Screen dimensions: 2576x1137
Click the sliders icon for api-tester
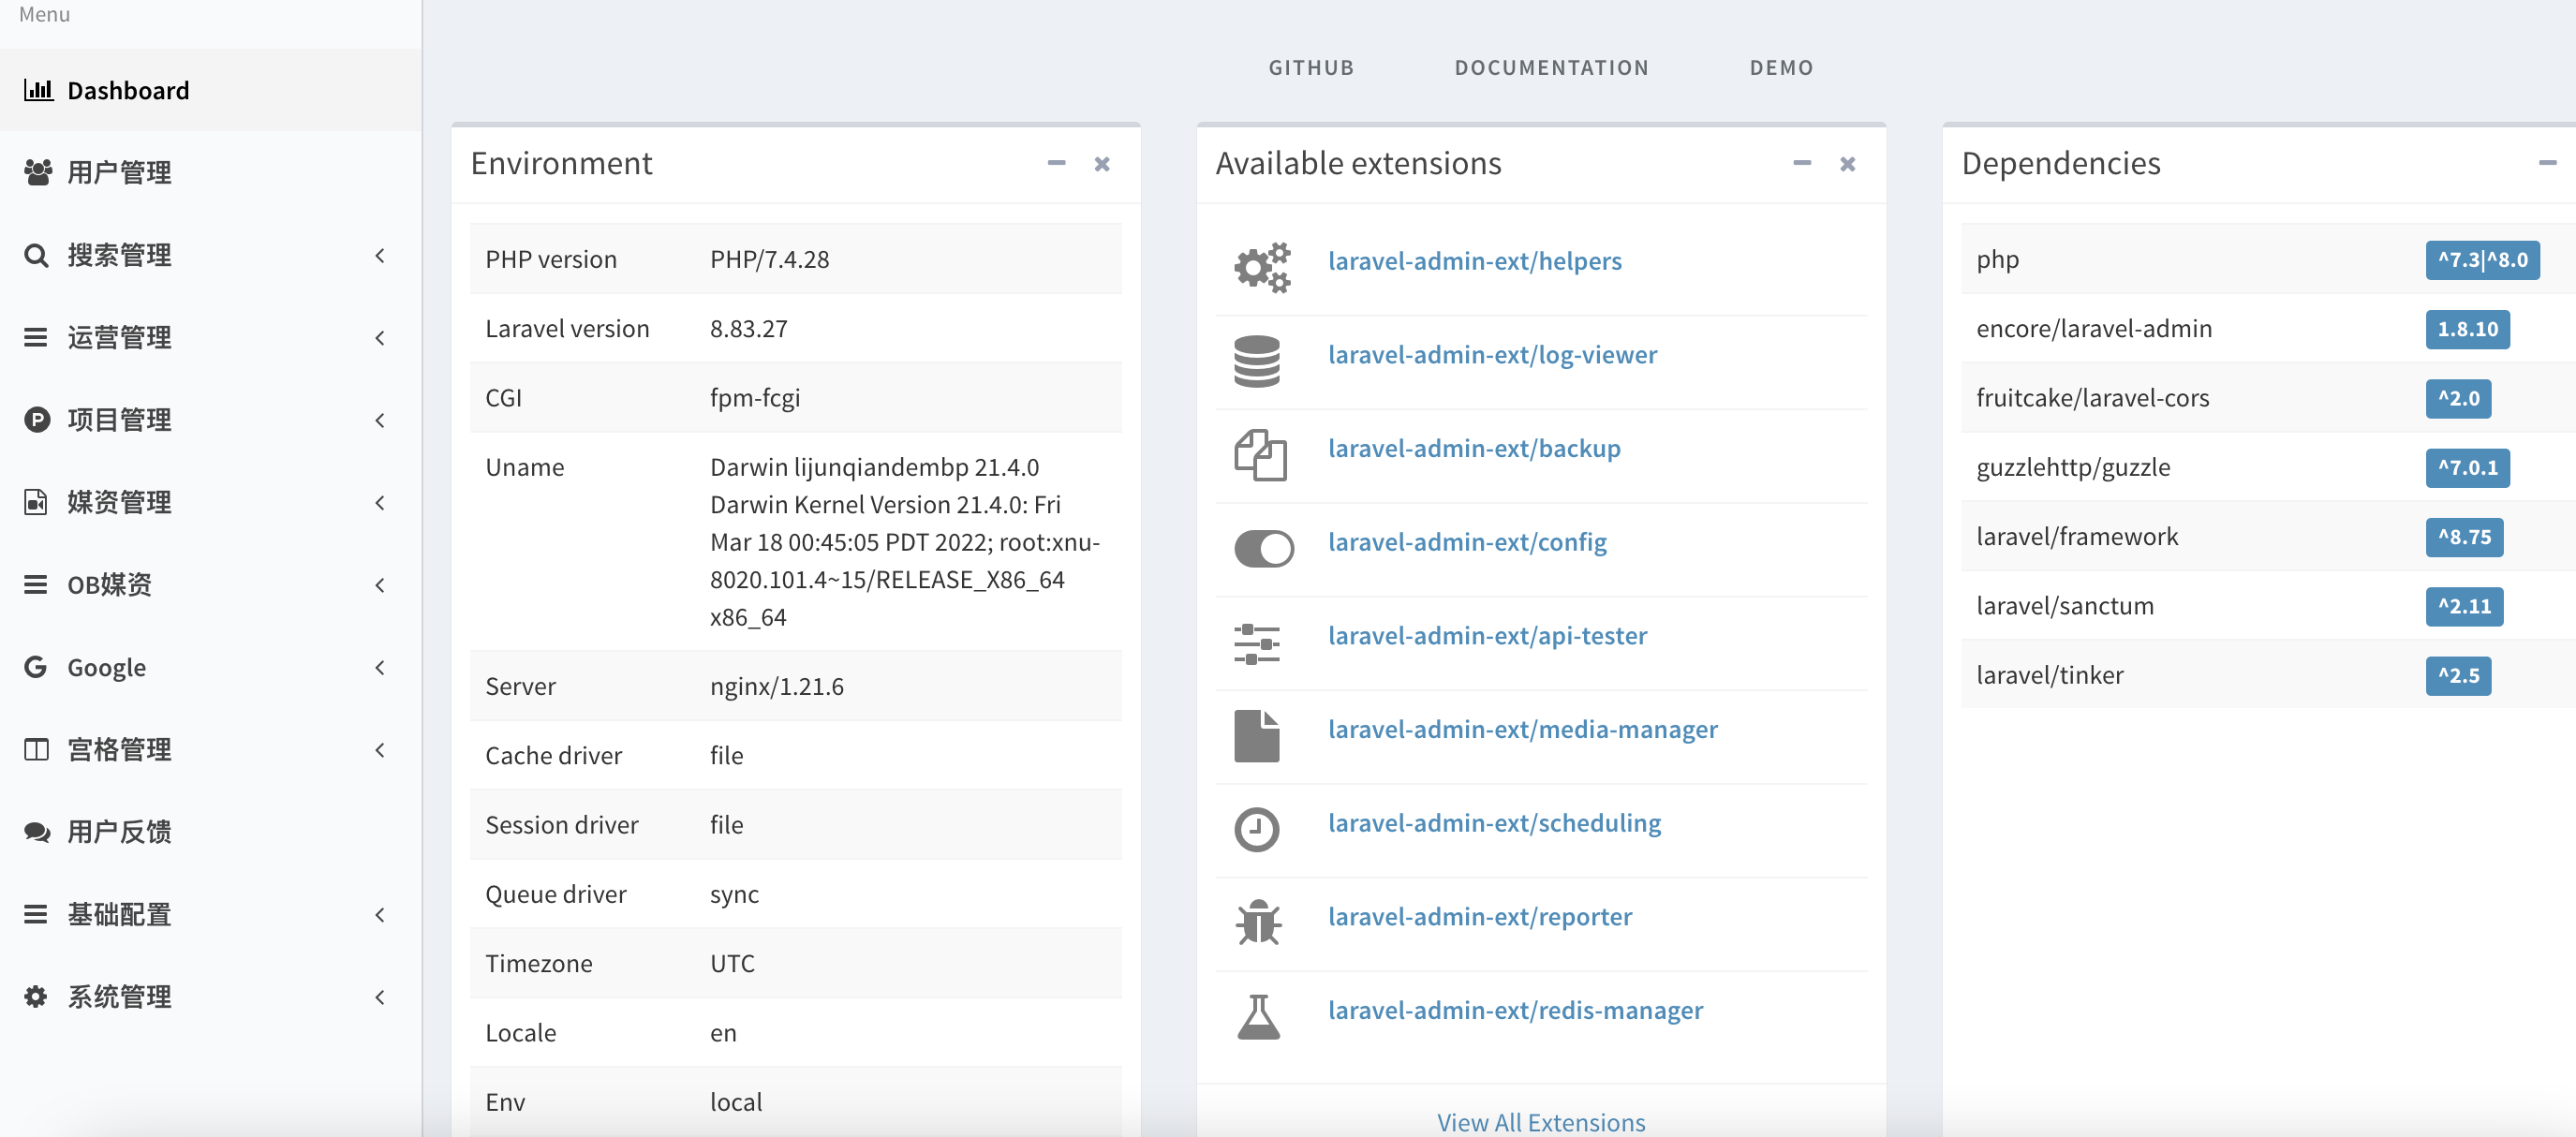[1257, 643]
